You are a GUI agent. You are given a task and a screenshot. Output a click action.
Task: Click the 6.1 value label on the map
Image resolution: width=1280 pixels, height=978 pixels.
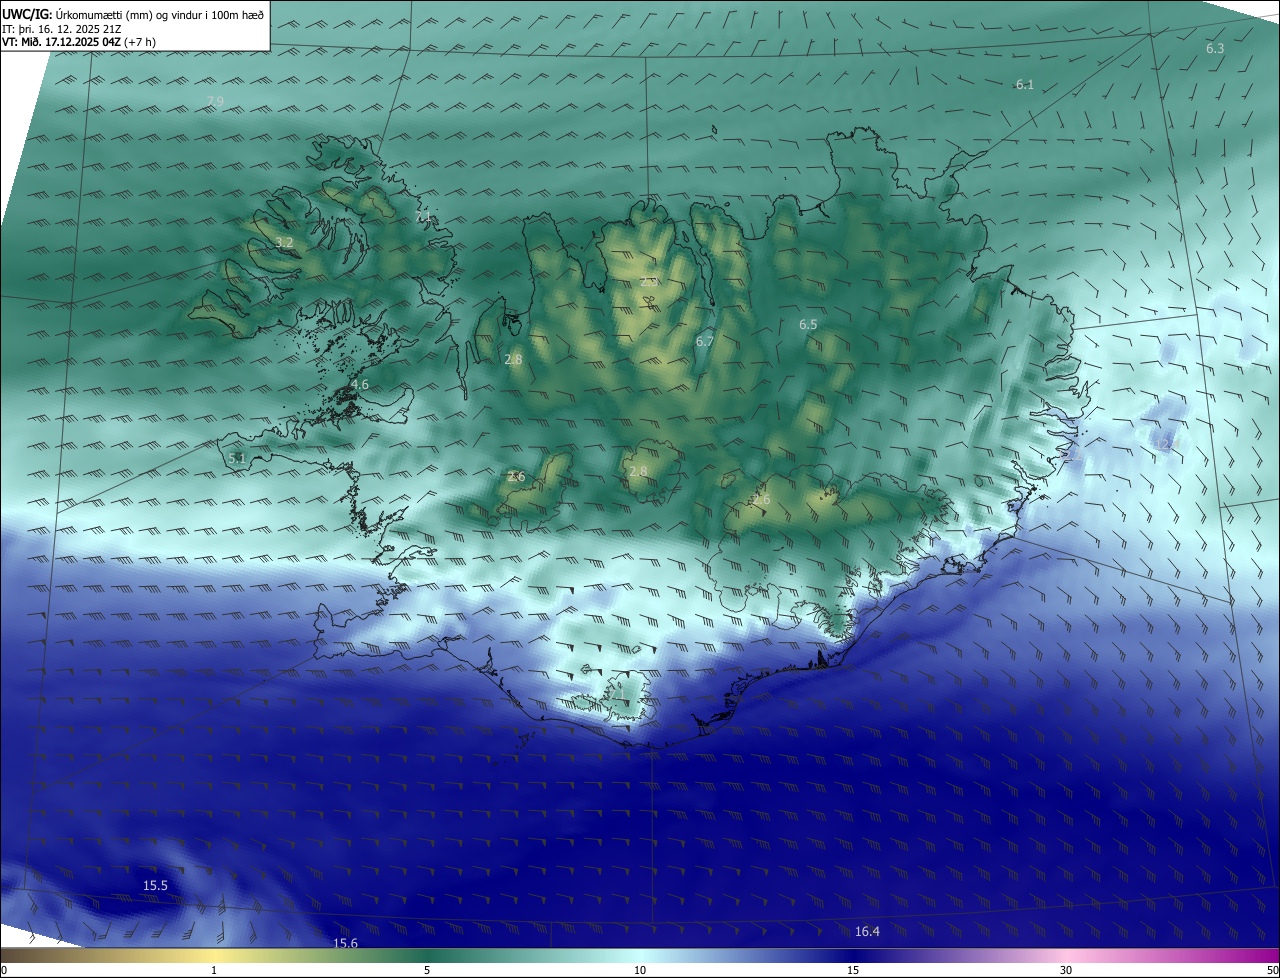pos(1025,85)
